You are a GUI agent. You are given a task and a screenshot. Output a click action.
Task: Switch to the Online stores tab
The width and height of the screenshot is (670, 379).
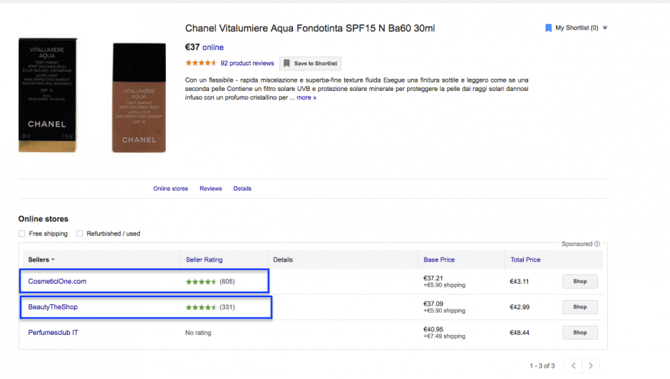pyautogui.click(x=170, y=188)
